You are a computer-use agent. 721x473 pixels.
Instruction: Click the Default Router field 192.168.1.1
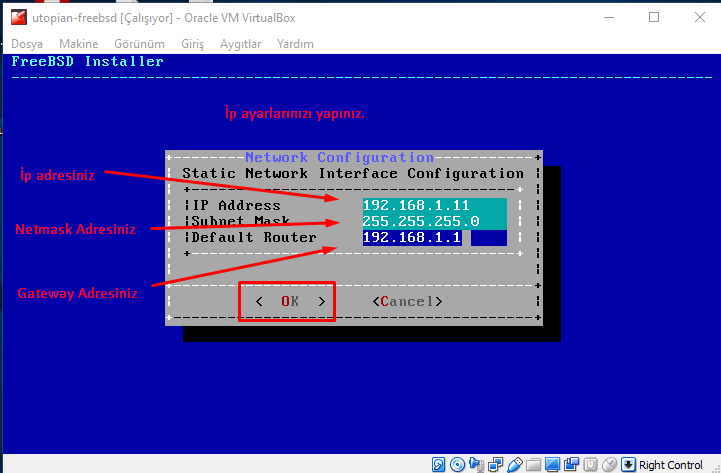(x=435, y=237)
